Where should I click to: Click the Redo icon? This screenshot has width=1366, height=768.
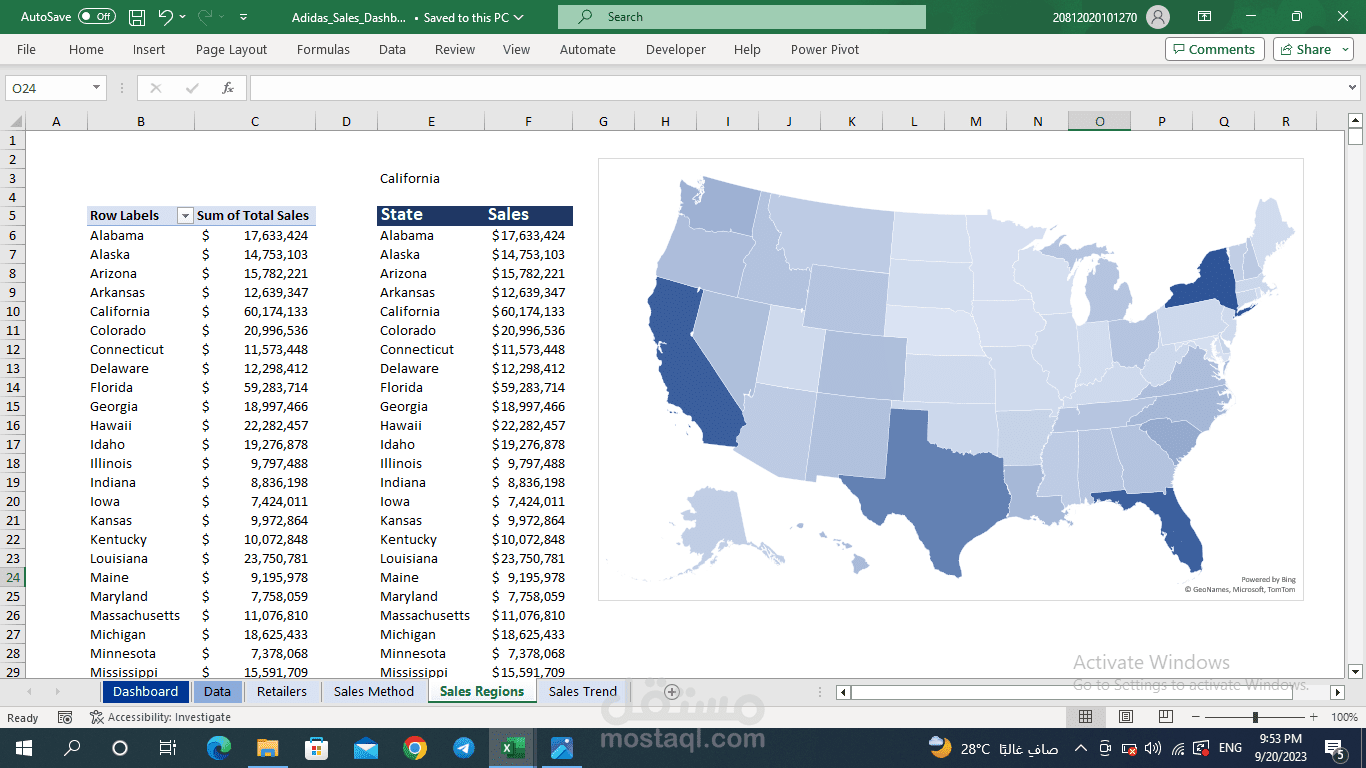coord(205,17)
